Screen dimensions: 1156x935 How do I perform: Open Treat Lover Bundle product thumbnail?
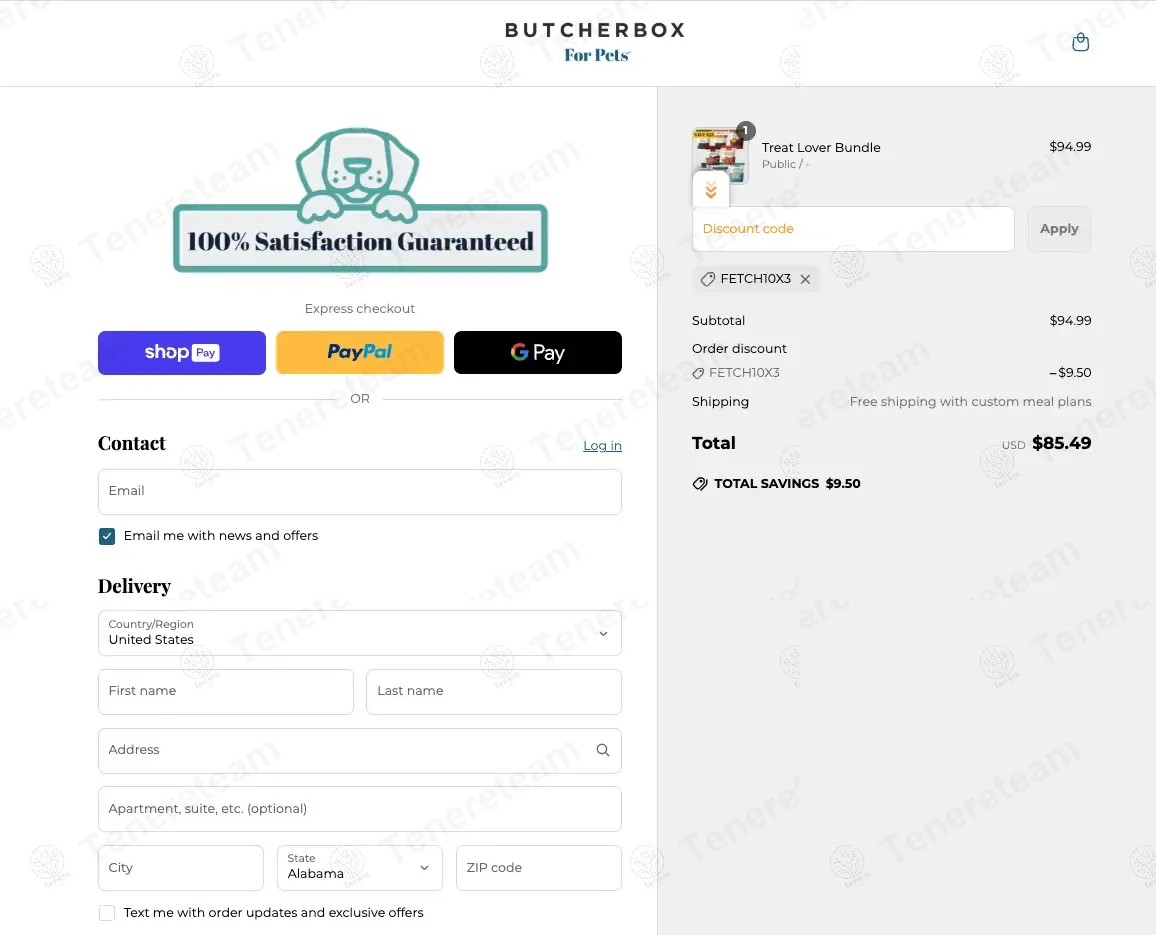(x=720, y=155)
